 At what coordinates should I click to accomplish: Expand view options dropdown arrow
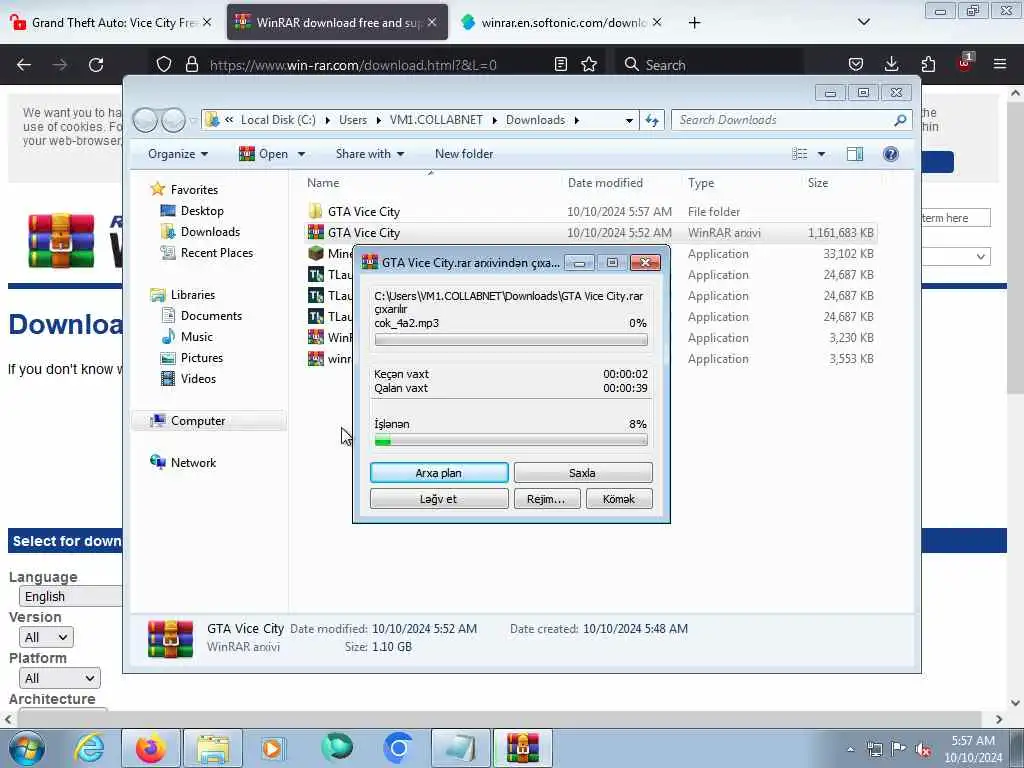click(822, 154)
